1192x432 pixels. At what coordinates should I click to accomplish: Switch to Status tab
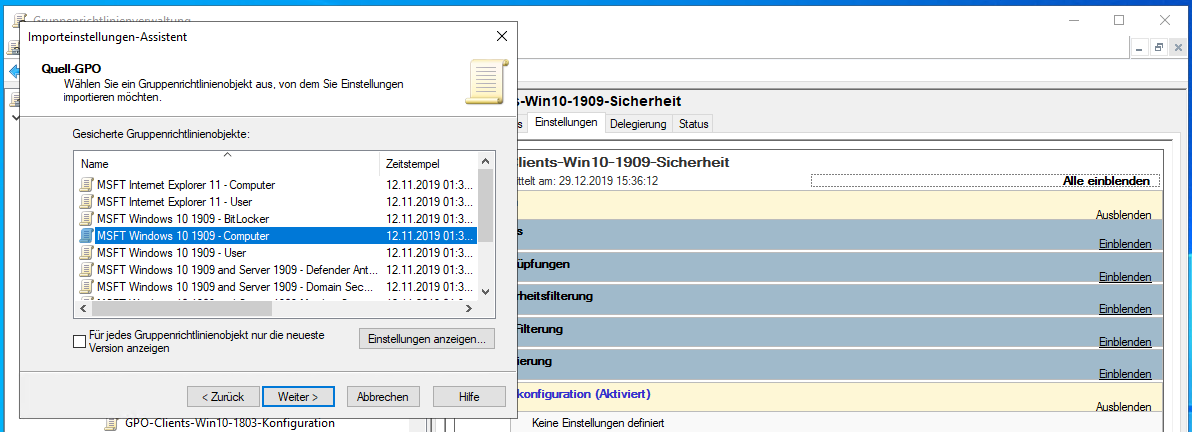[693, 123]
